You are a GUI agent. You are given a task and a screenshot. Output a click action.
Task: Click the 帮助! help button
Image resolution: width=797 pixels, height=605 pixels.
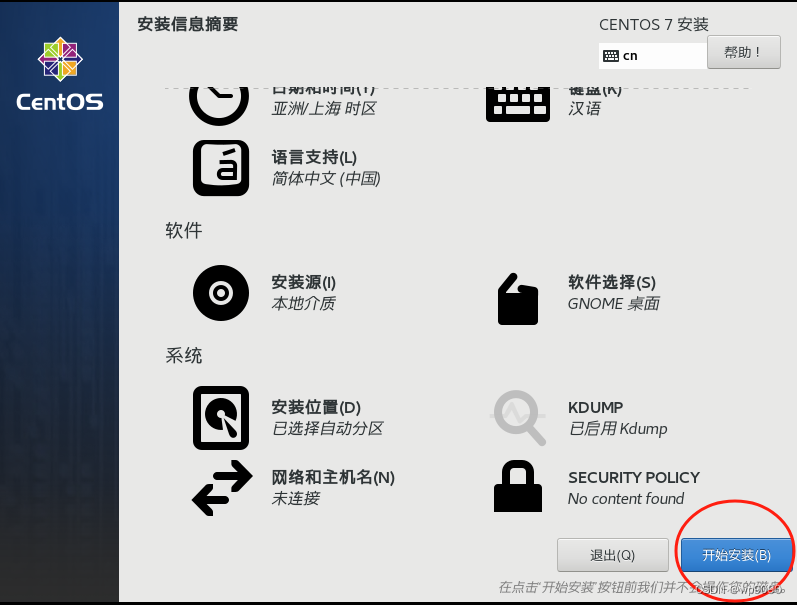coord(744,52)
